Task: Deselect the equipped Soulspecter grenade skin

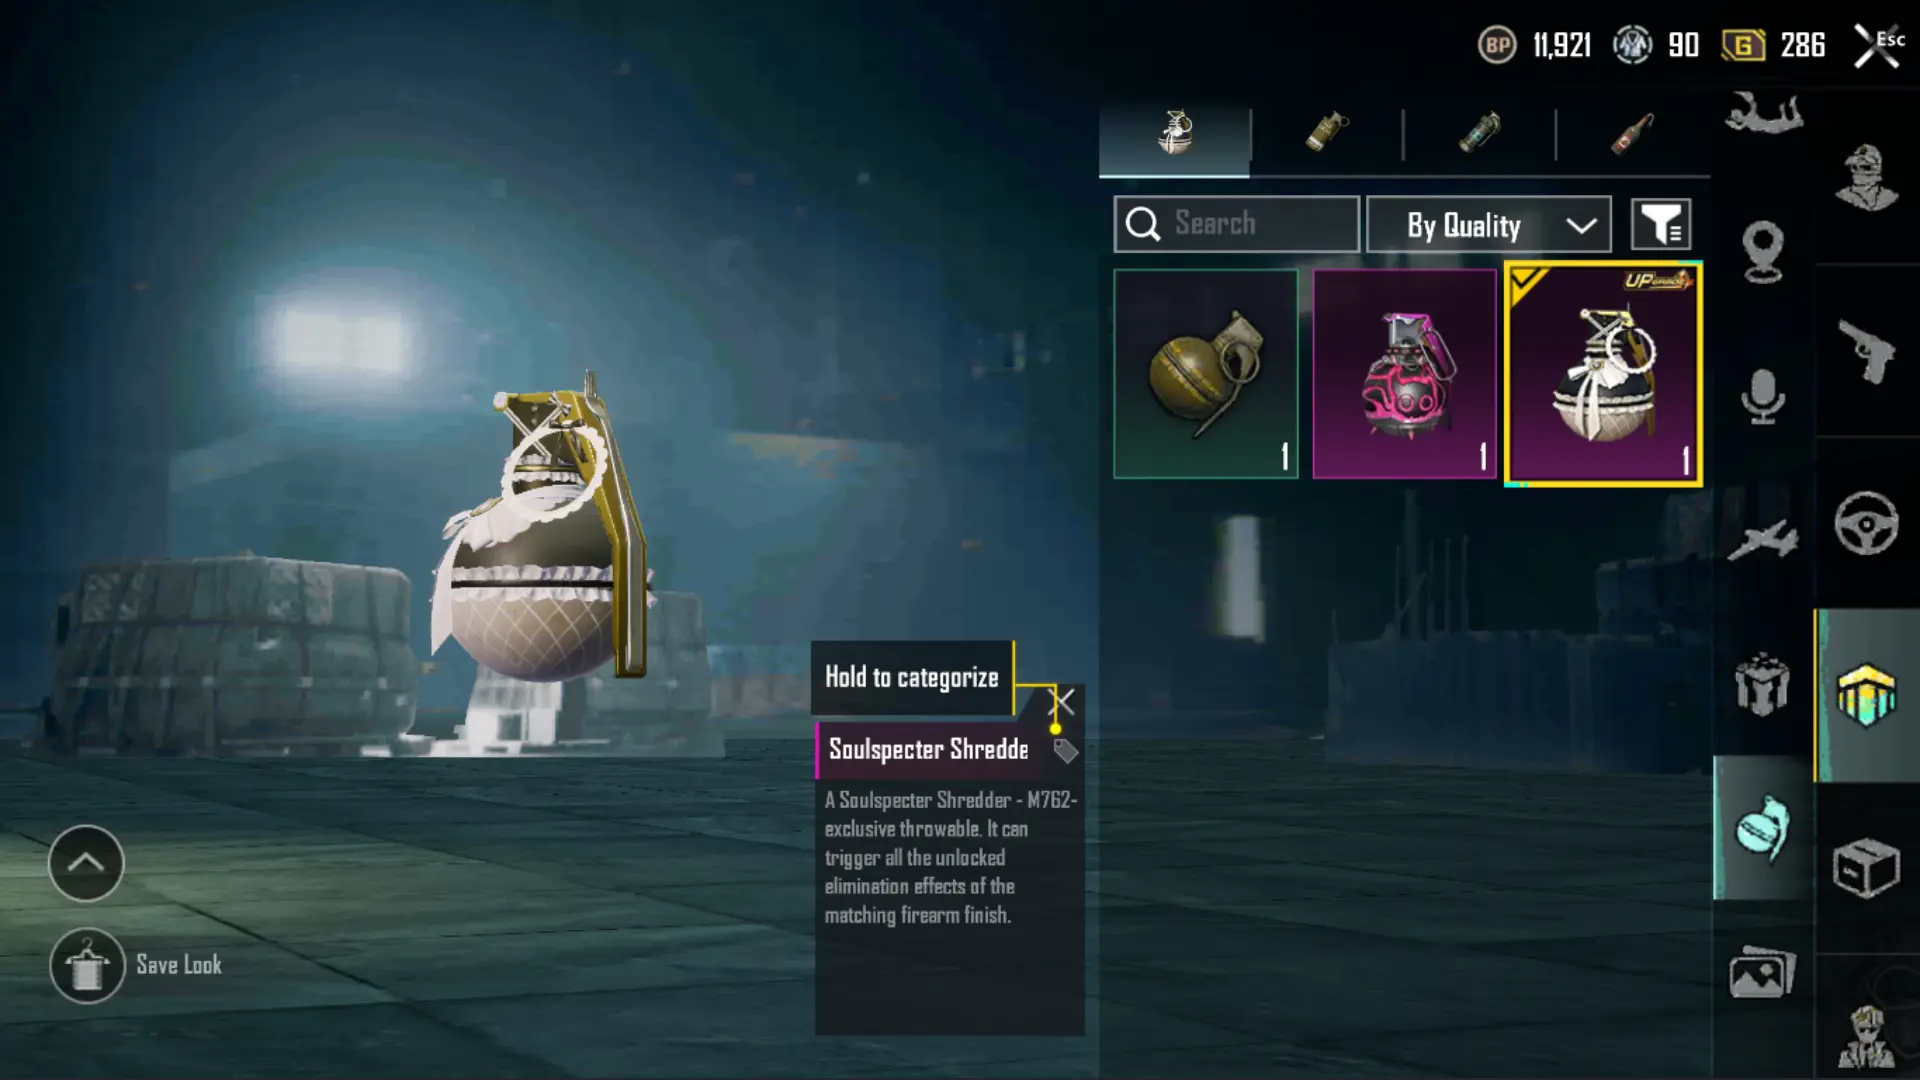Action: point(1603,374)
